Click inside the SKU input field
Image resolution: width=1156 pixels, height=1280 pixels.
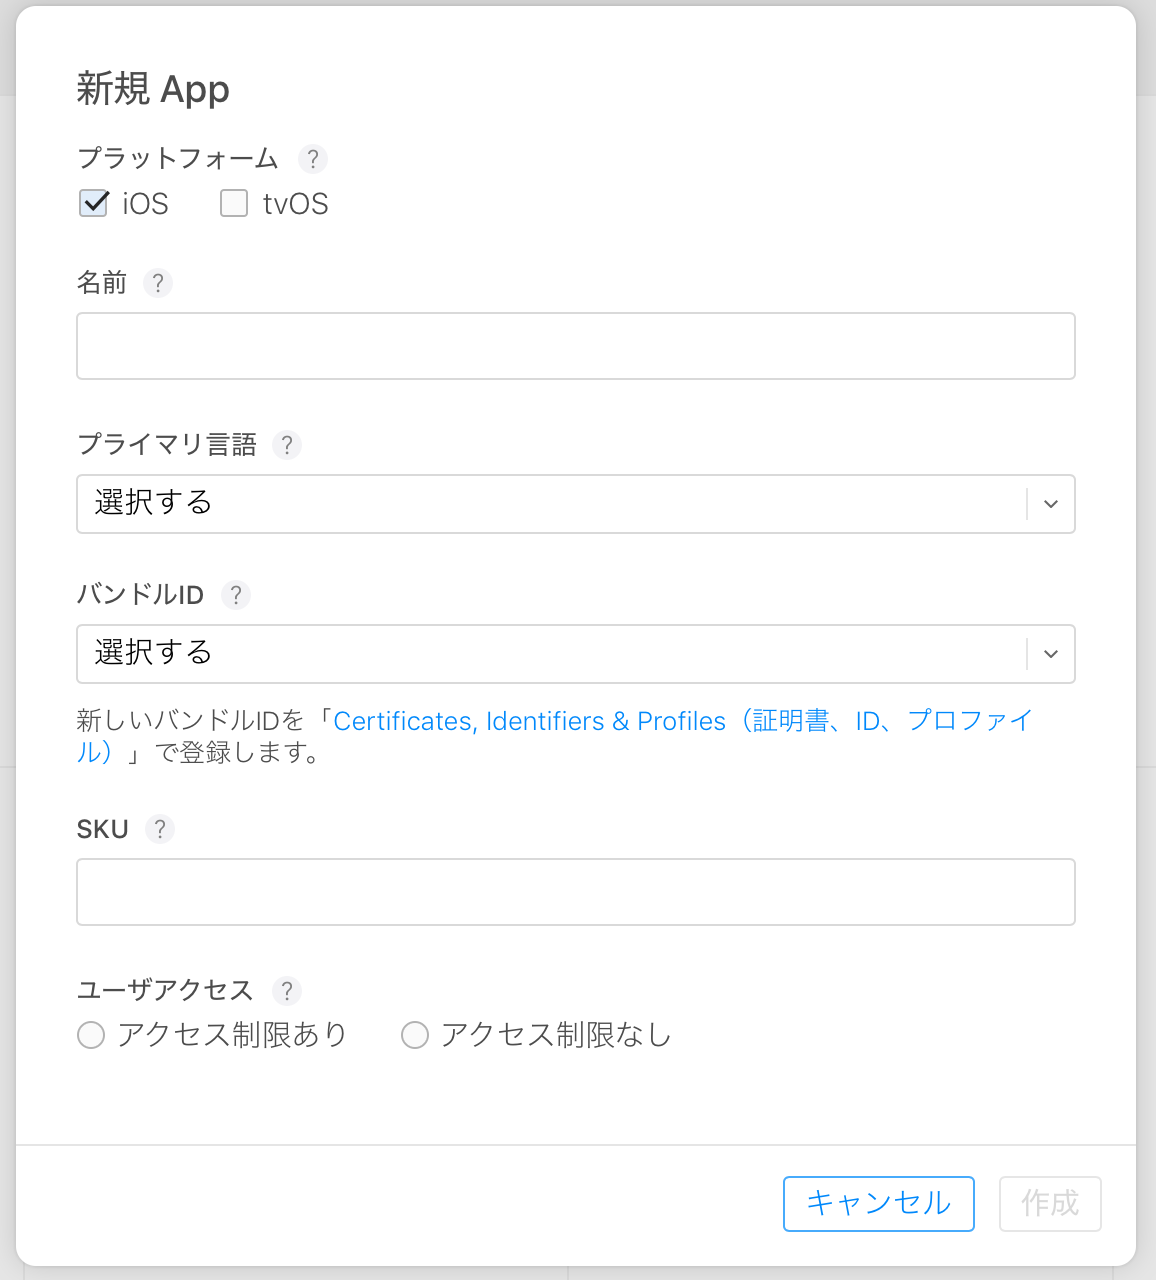point(576,892)
